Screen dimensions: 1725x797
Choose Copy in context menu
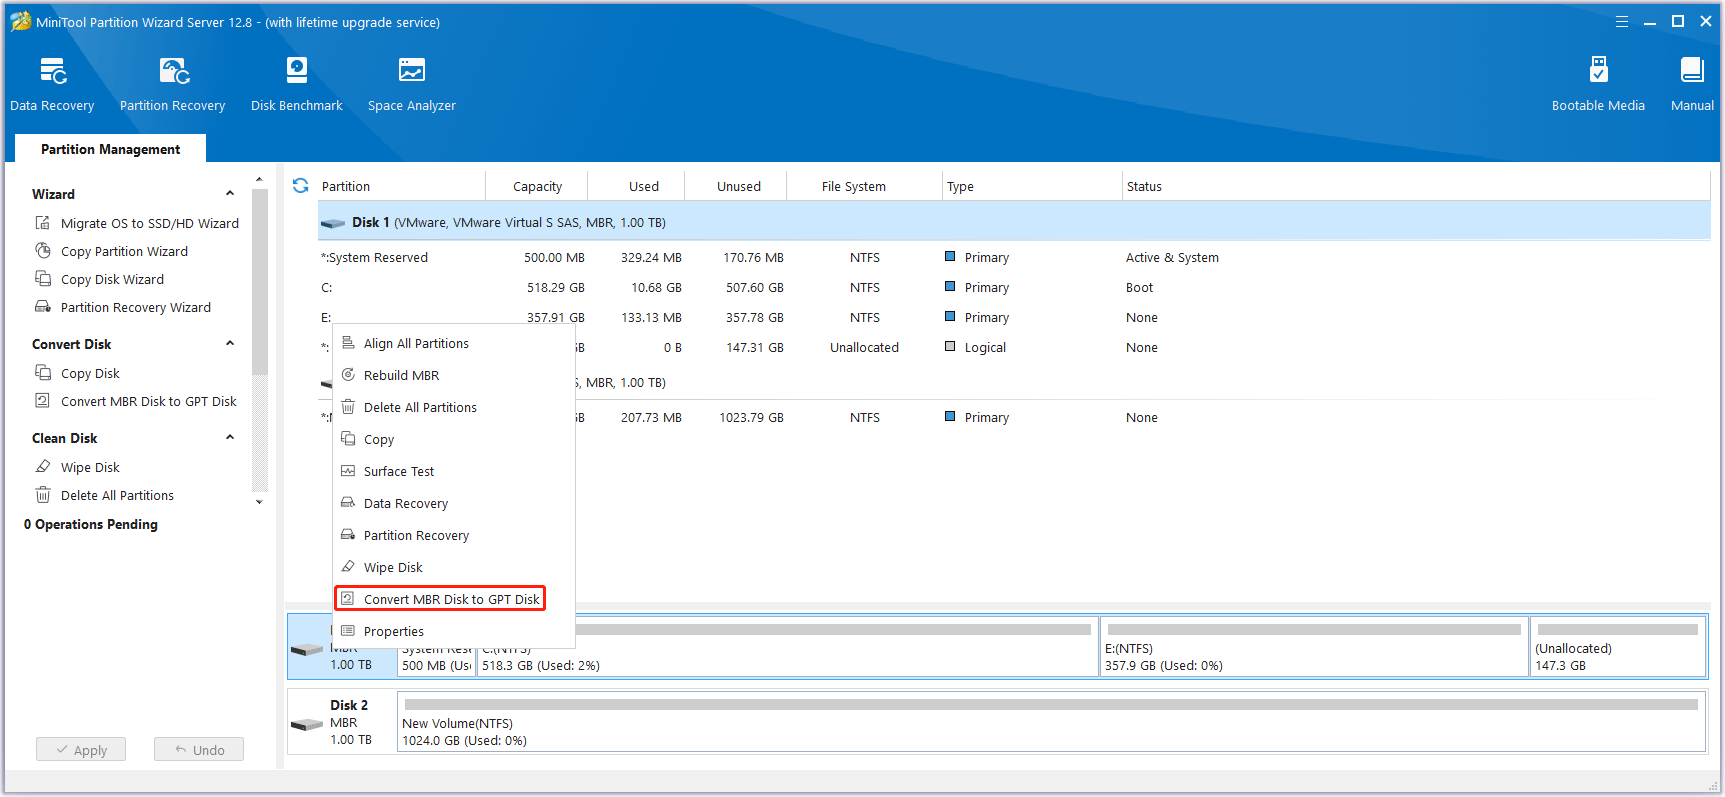point(454,439)
